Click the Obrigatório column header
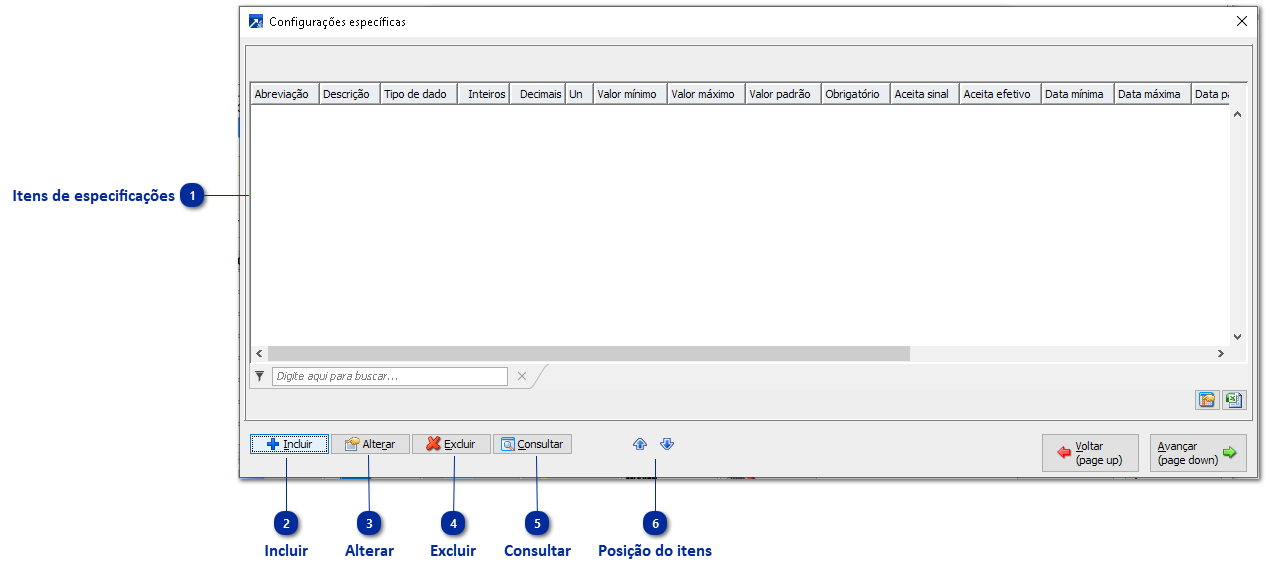Image resolution: width=1268 pixels, height=577 pixels. (x=856, y=94)
